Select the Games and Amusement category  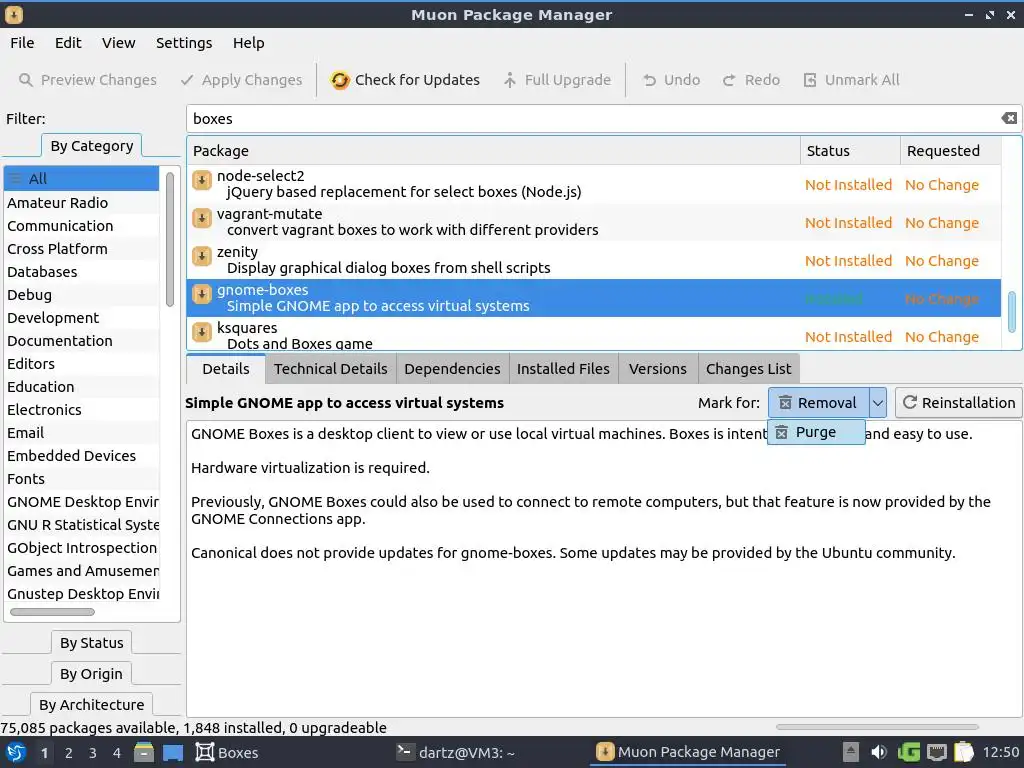click(x=82, y=571)
